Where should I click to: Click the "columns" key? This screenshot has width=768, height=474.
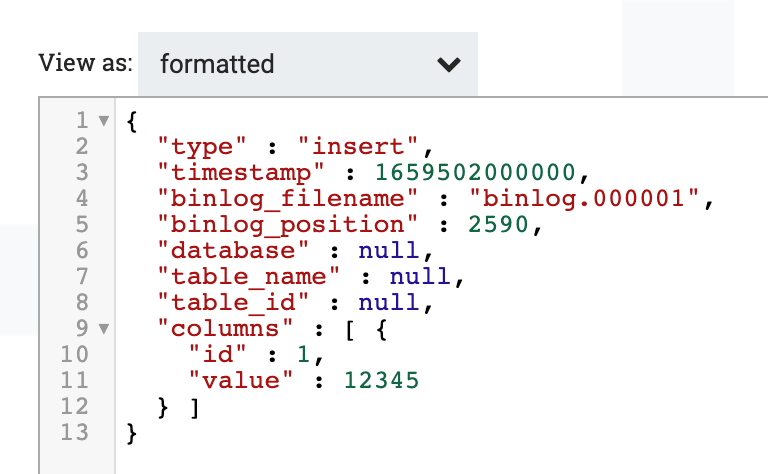click(x=225, y=328)
